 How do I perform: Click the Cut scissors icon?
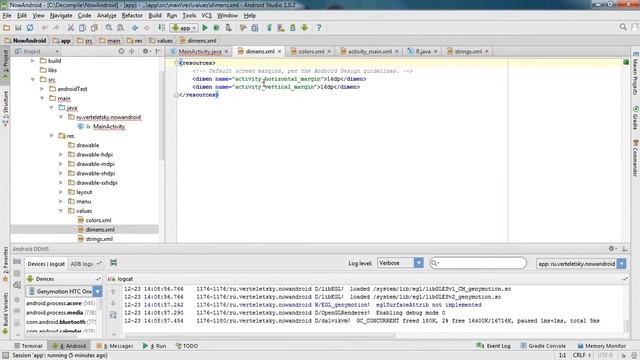pyautogui.click(x=71, y=28)
